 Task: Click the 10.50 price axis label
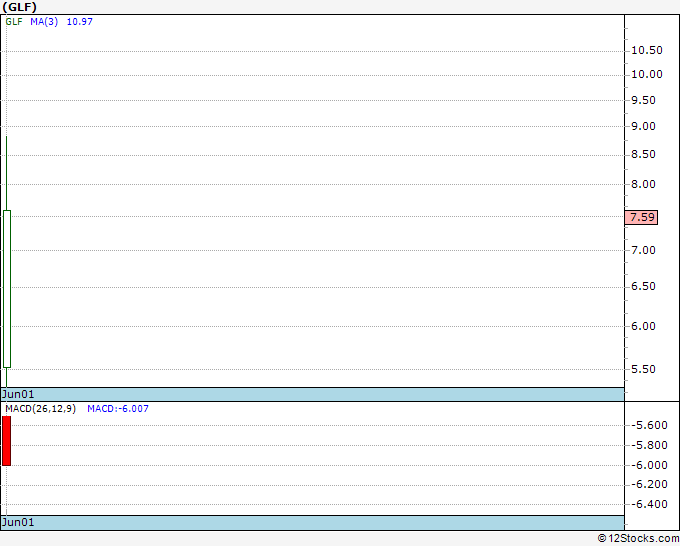[647, 50]
